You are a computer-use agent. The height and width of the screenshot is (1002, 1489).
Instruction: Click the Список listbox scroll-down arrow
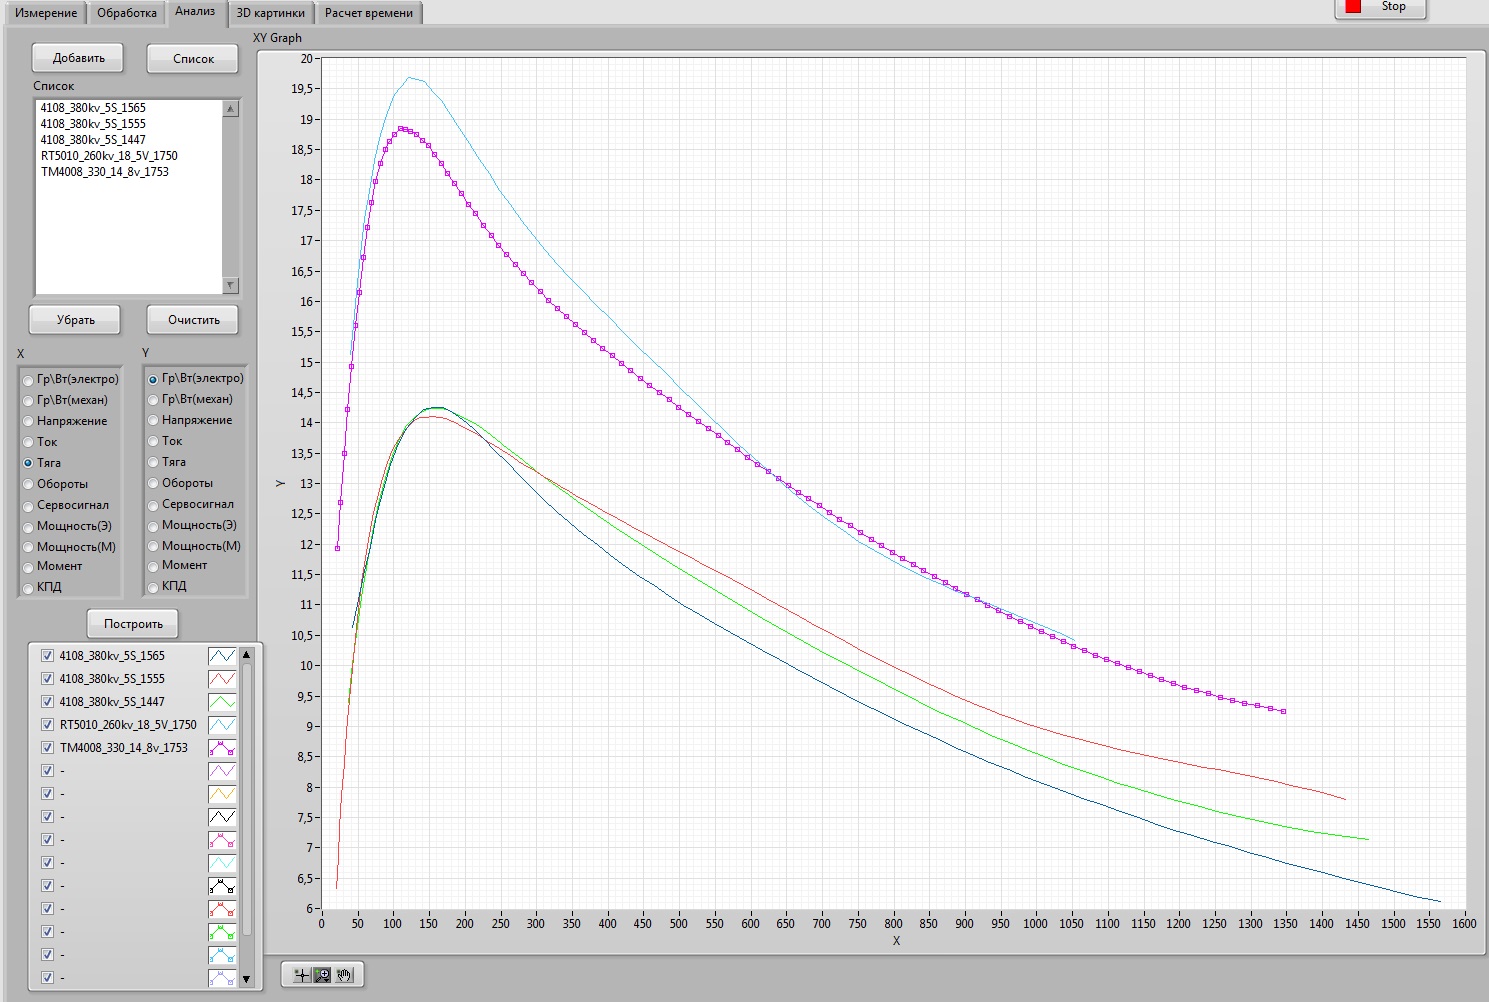[231, 286]
